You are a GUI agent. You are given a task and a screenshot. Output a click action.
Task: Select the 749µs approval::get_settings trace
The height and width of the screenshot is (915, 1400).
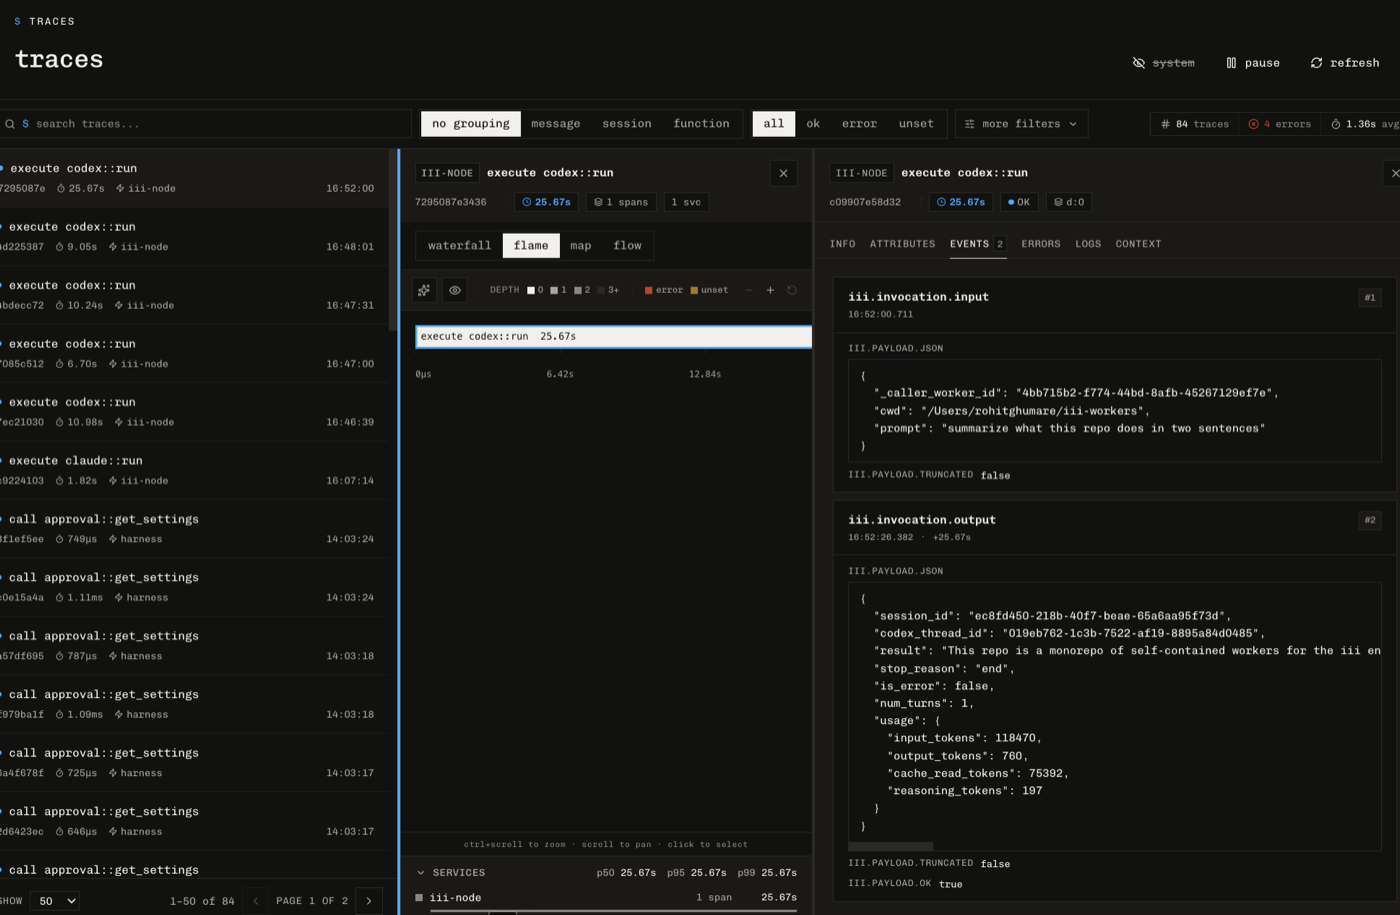(x=193, y=529)
